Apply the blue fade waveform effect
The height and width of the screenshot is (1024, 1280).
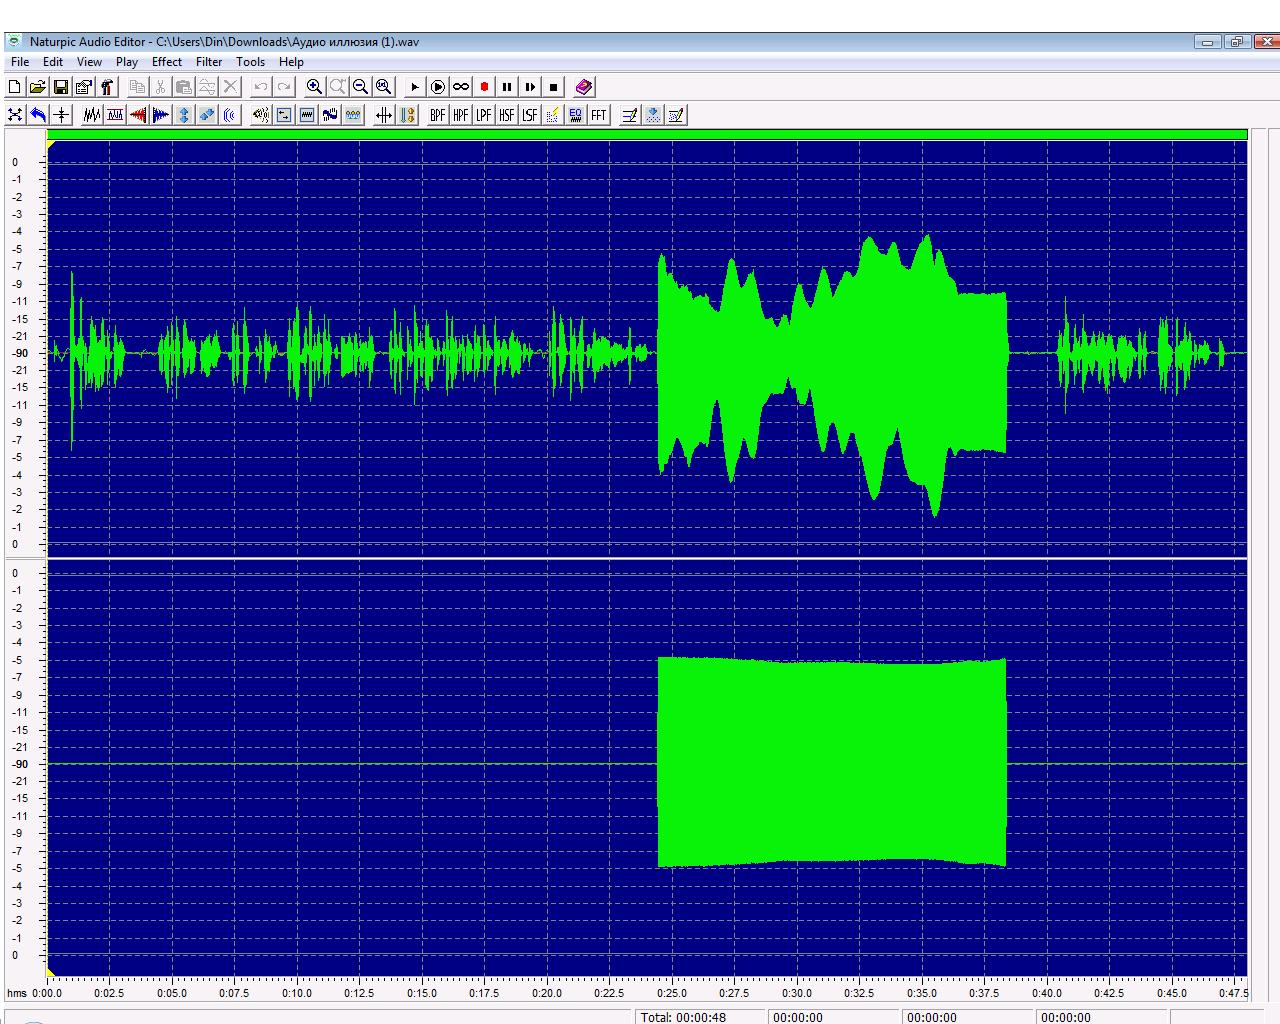tap(161, 115)
